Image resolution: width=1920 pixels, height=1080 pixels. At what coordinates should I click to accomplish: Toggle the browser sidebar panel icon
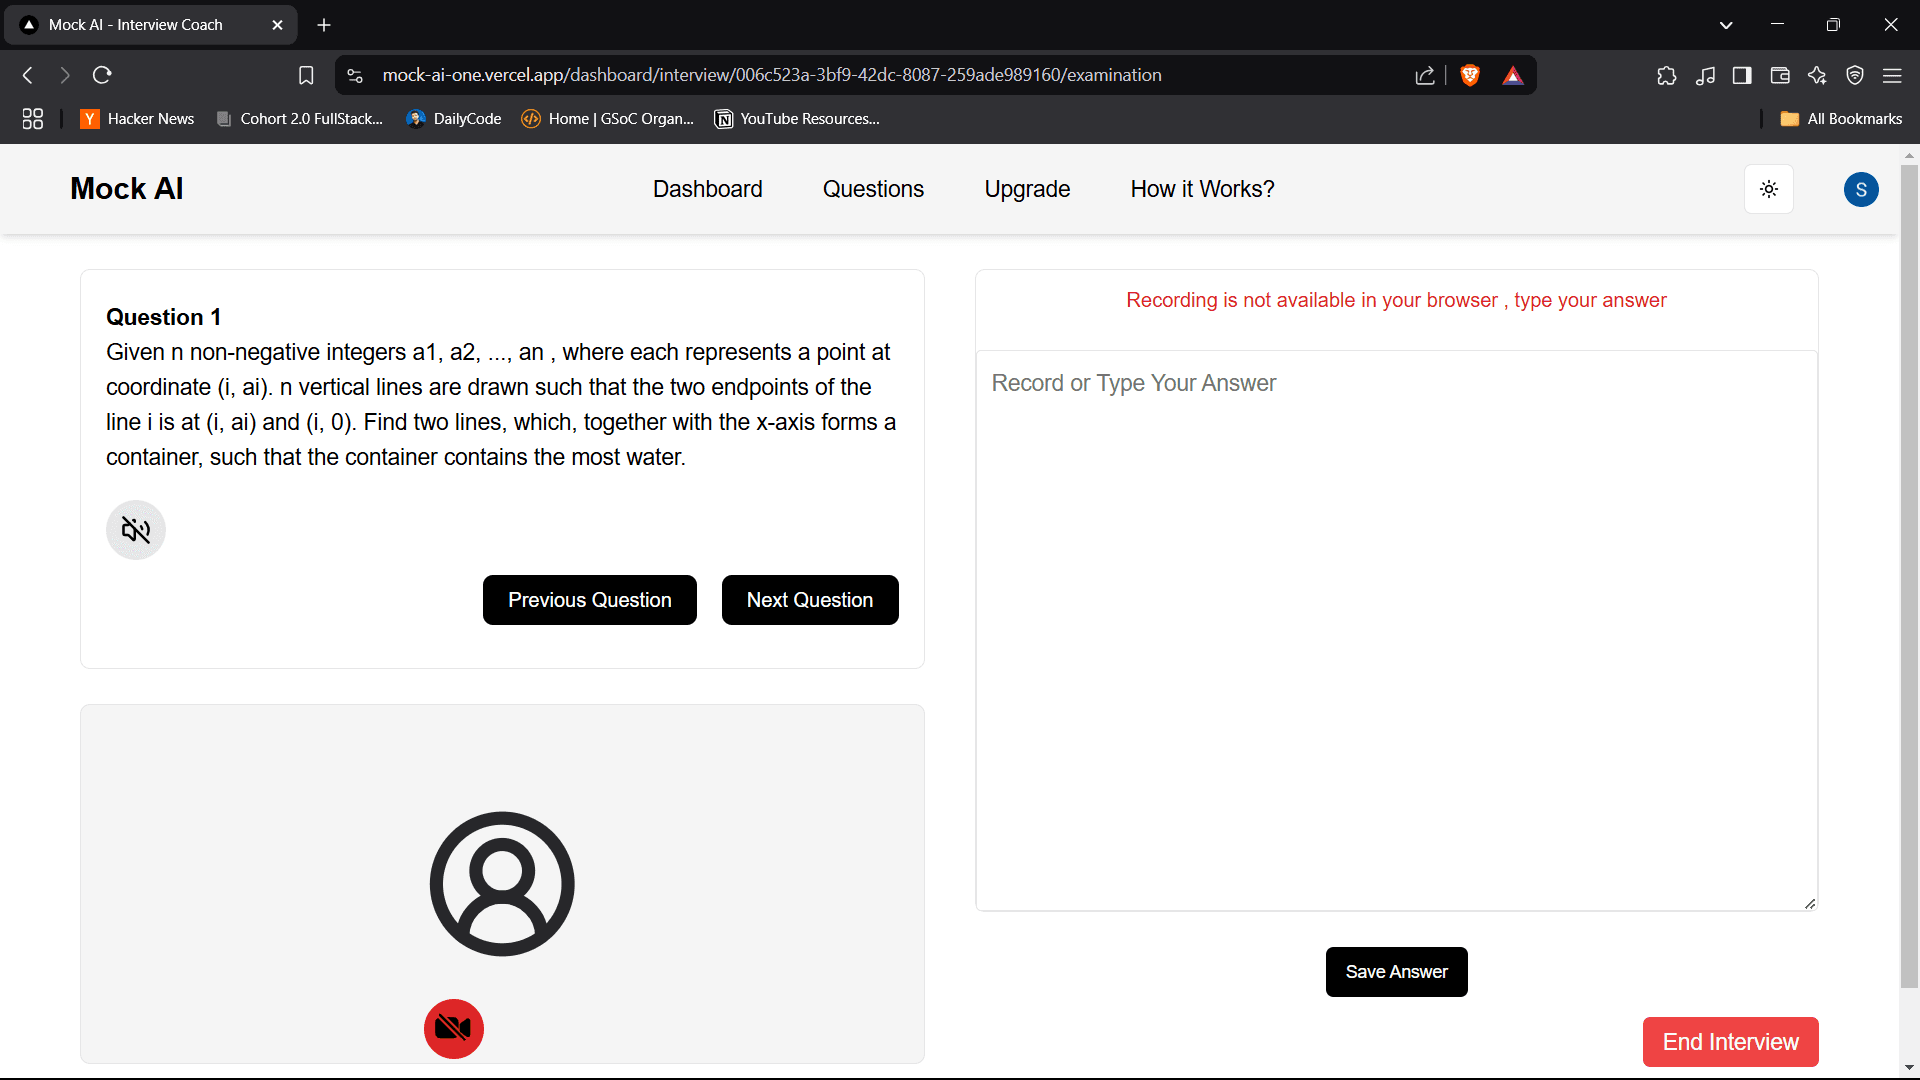coord(1742,75)
